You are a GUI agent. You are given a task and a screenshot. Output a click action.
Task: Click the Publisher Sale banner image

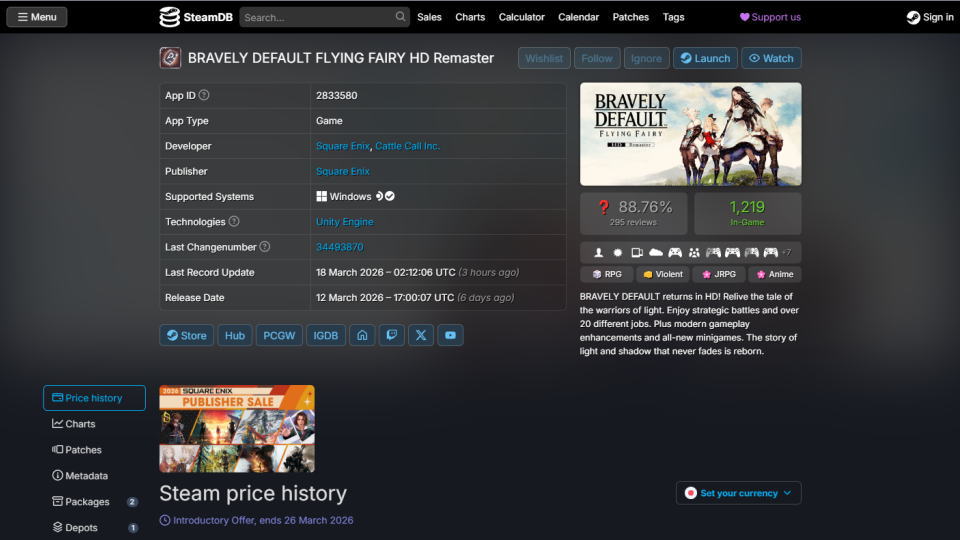click(x=237, y=428)
